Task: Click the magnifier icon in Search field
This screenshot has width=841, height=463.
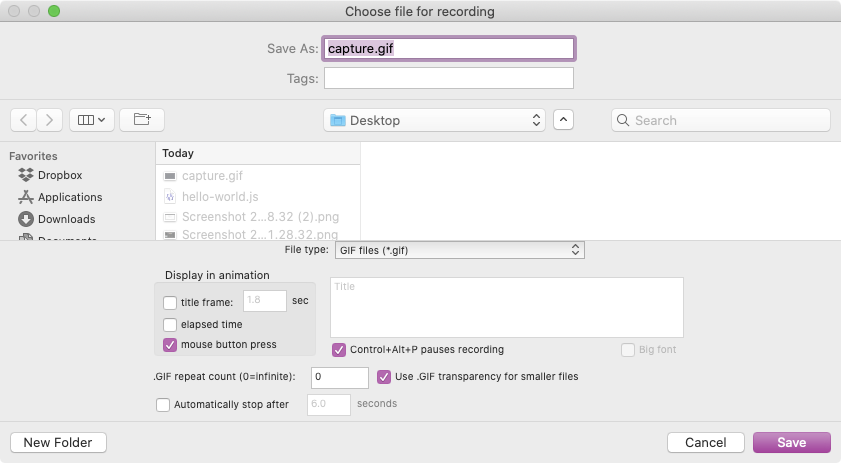Action: 623,120
